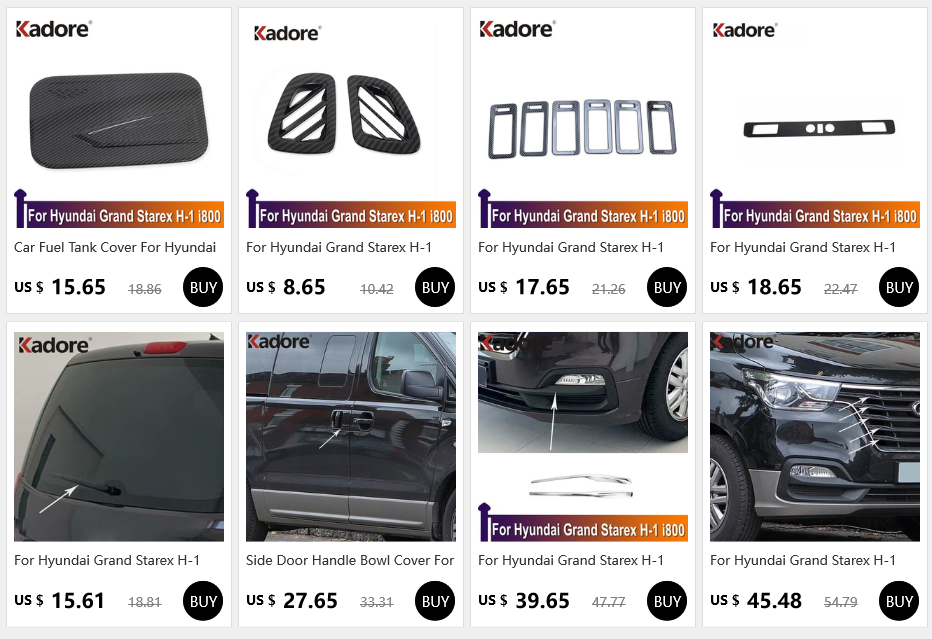Click BUY on the $15.61 rear wiper item
Viewport: 932px width, 639px height.
pos(203,601)
